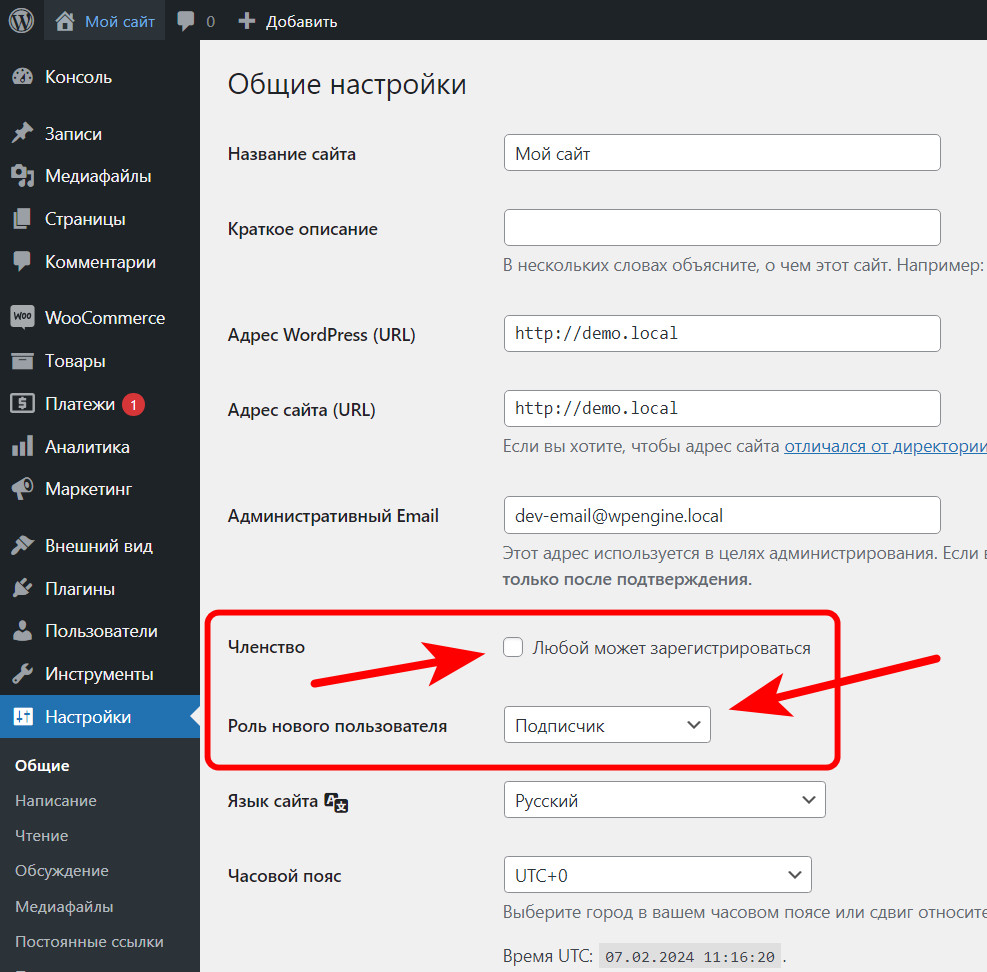Select Написание settings submenu
This screenshot has width=987, height=972.
point(56,801)
